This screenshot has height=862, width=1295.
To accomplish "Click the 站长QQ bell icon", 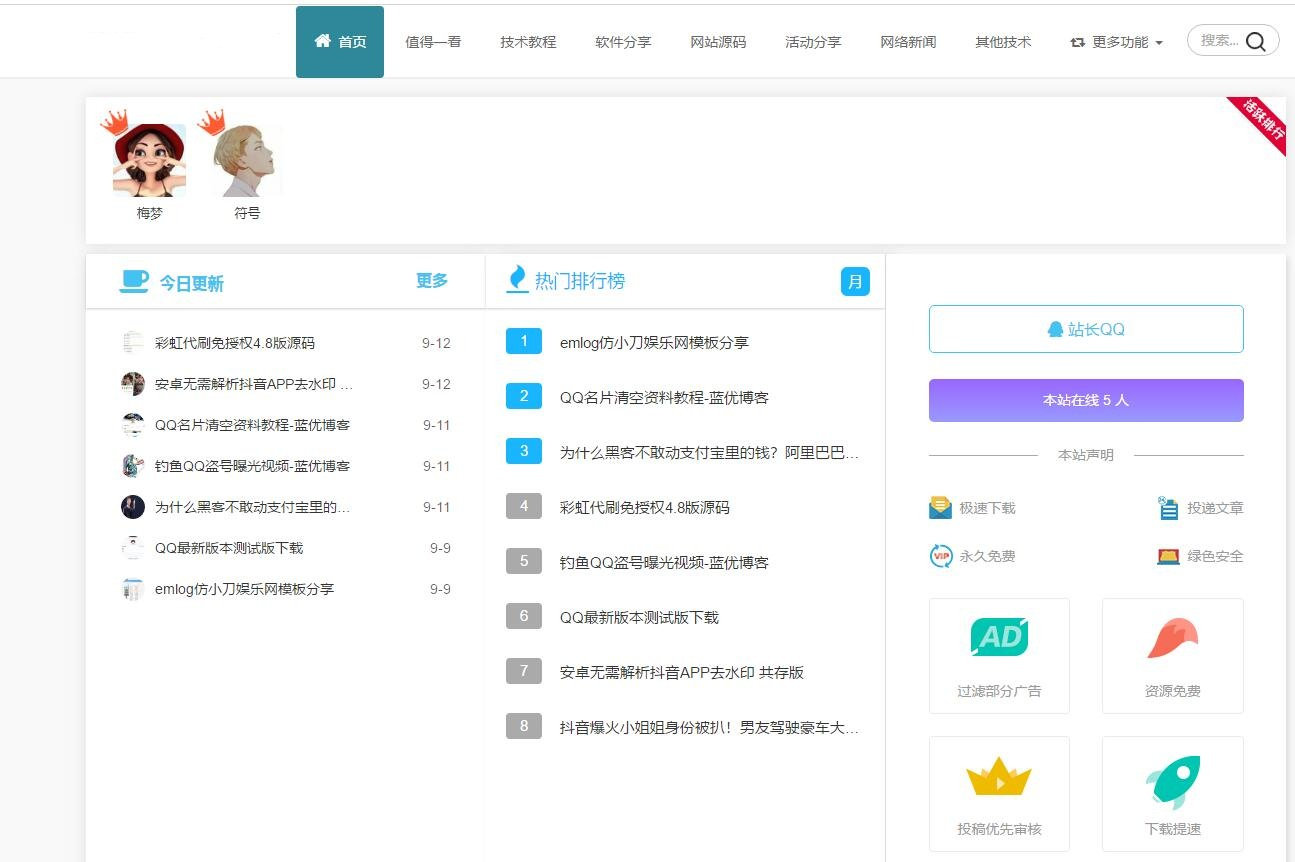I will coord(1055,329).
